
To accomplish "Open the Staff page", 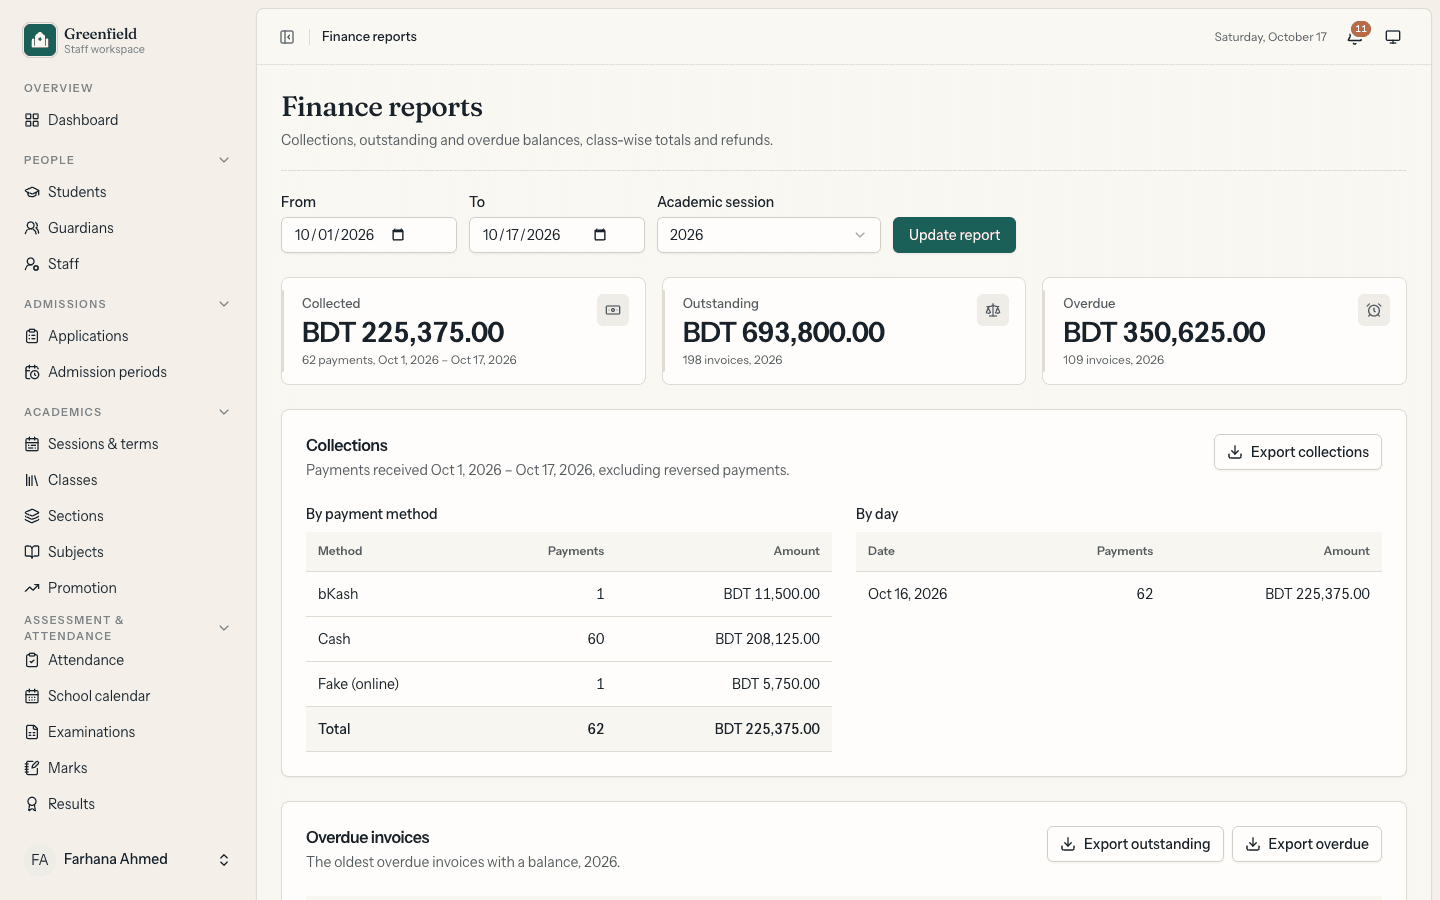I will pos(128,264).
